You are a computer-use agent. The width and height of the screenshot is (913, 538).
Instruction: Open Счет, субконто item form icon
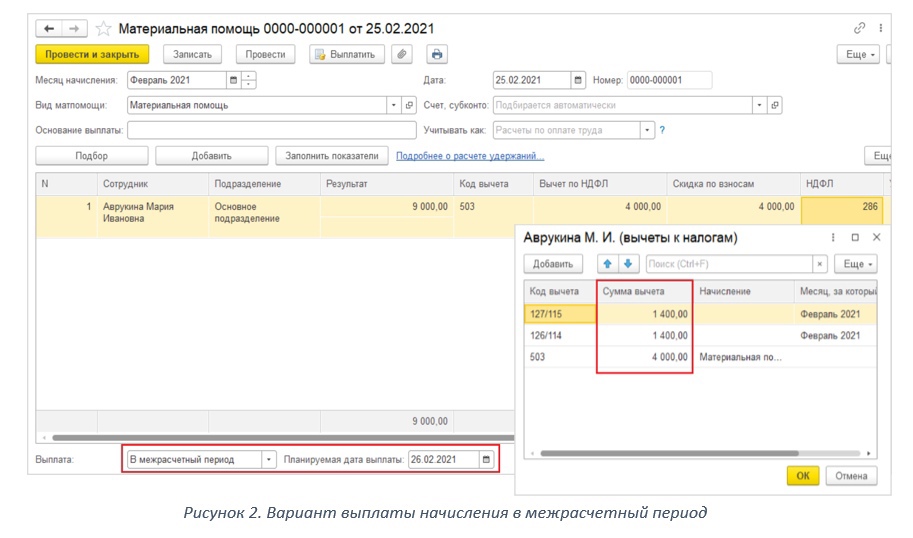774,105
